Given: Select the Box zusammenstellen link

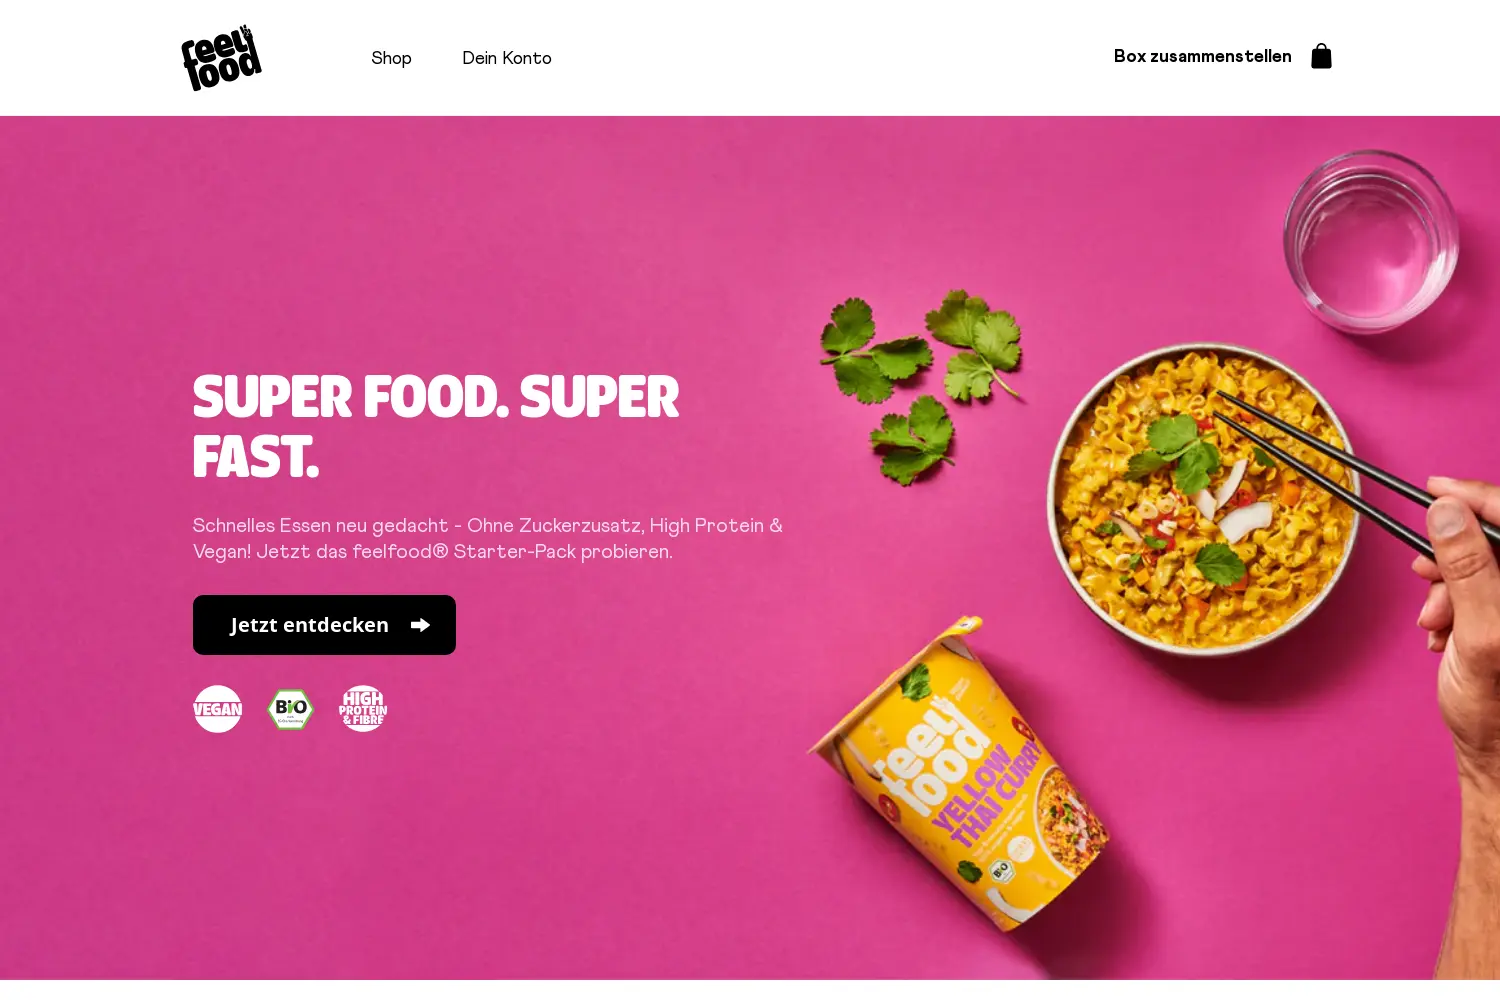Looking at the screenshot, I should point(1203,56).
